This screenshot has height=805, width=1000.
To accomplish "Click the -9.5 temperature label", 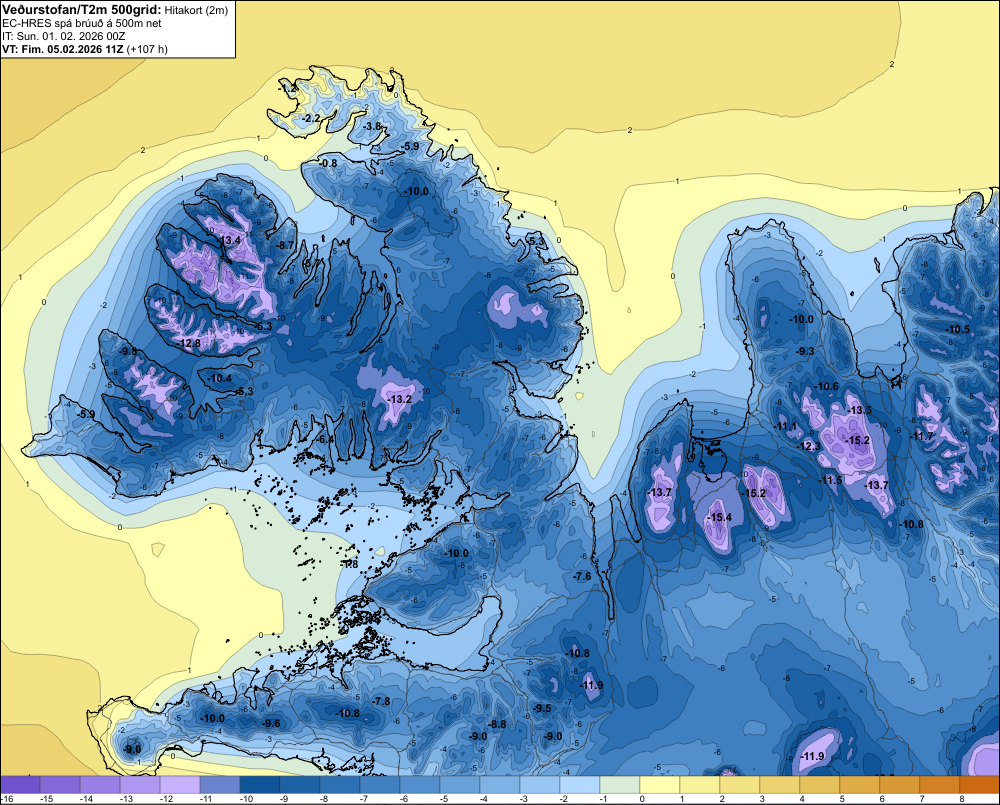I will (x=542, y=708).
